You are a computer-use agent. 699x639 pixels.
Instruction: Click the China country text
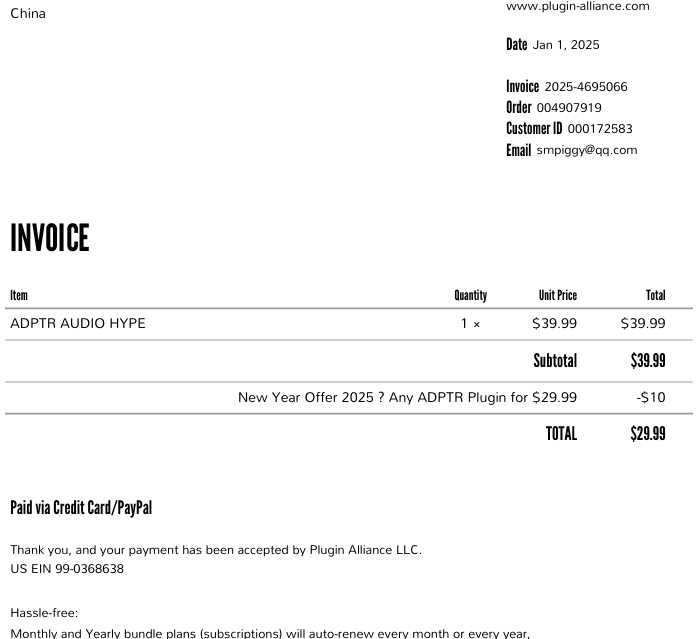coord(28,13)
